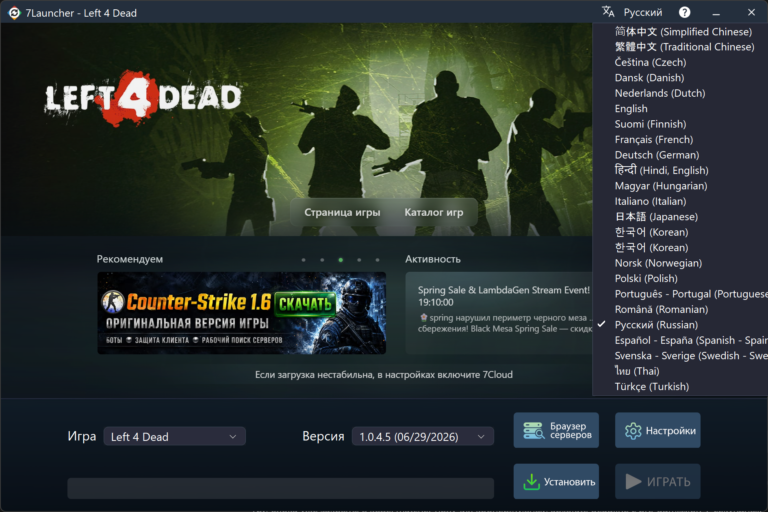Screen dimensions: 768x512
Task: Select Norsk (Norwegian) language
Action: point(658,263)
